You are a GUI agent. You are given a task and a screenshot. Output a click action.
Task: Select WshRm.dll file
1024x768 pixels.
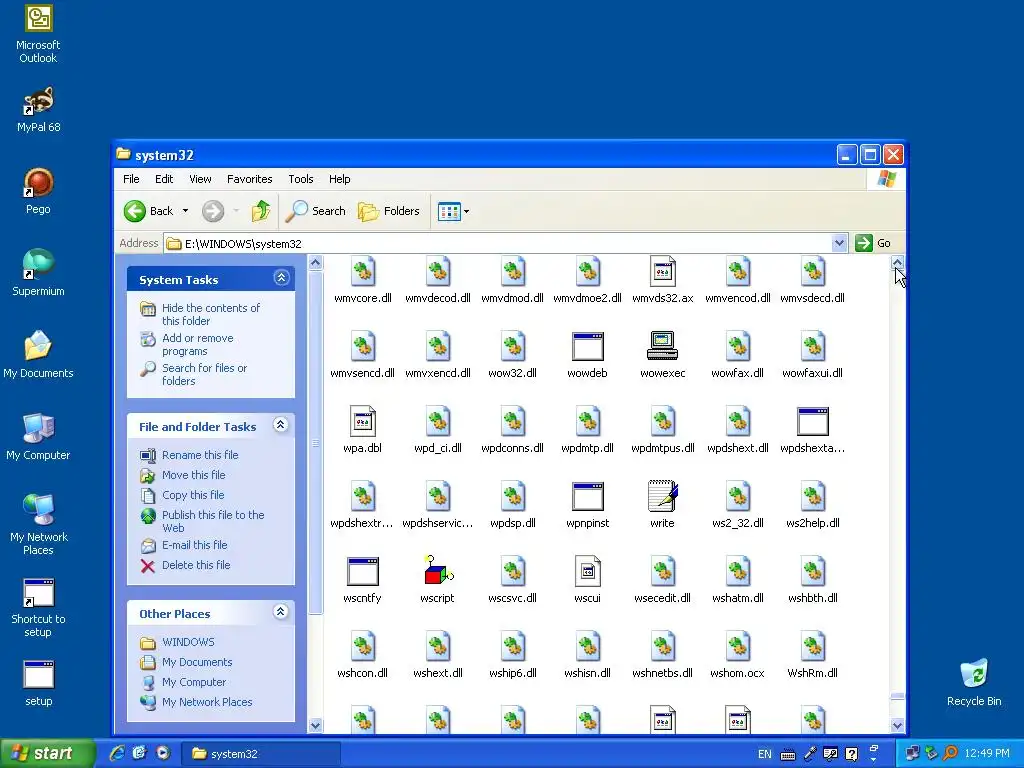pyautogui.click(x=812, y=654)
